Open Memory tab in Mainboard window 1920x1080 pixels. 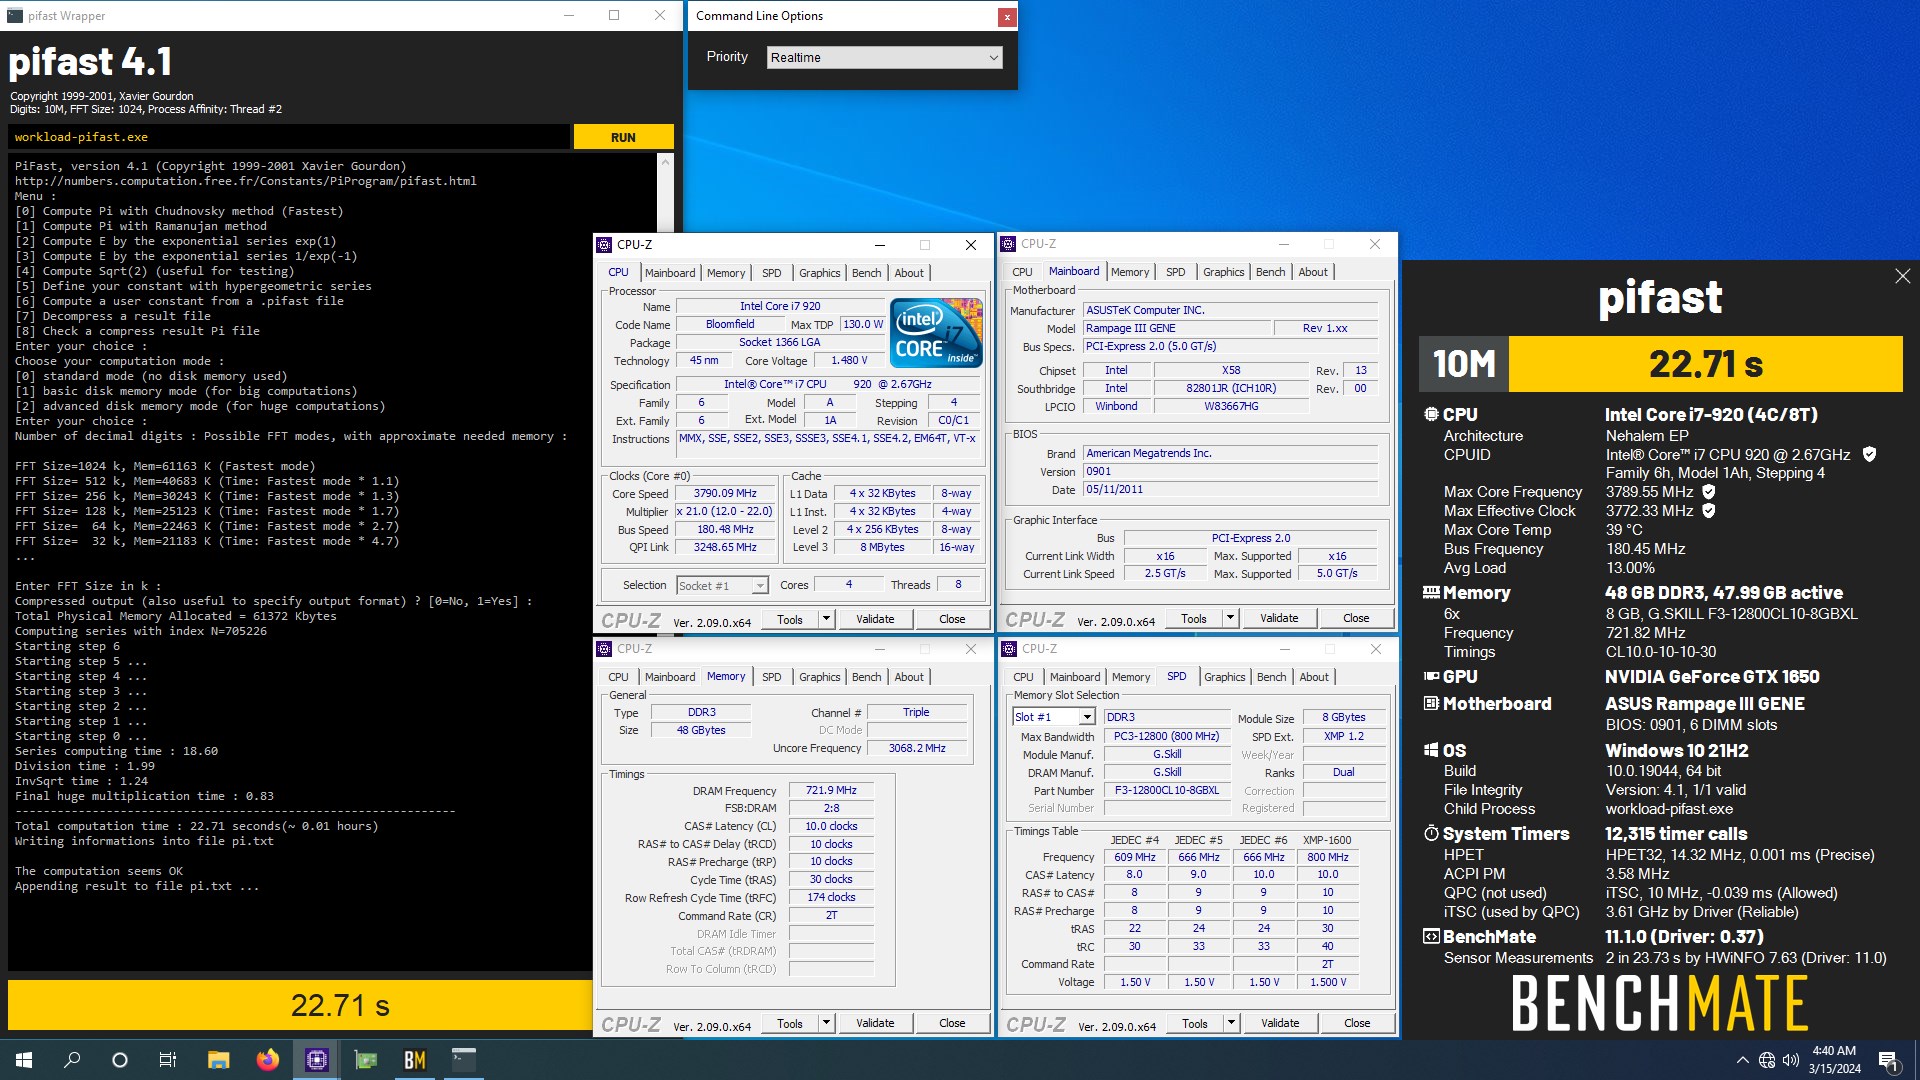tap(1130, 272)
